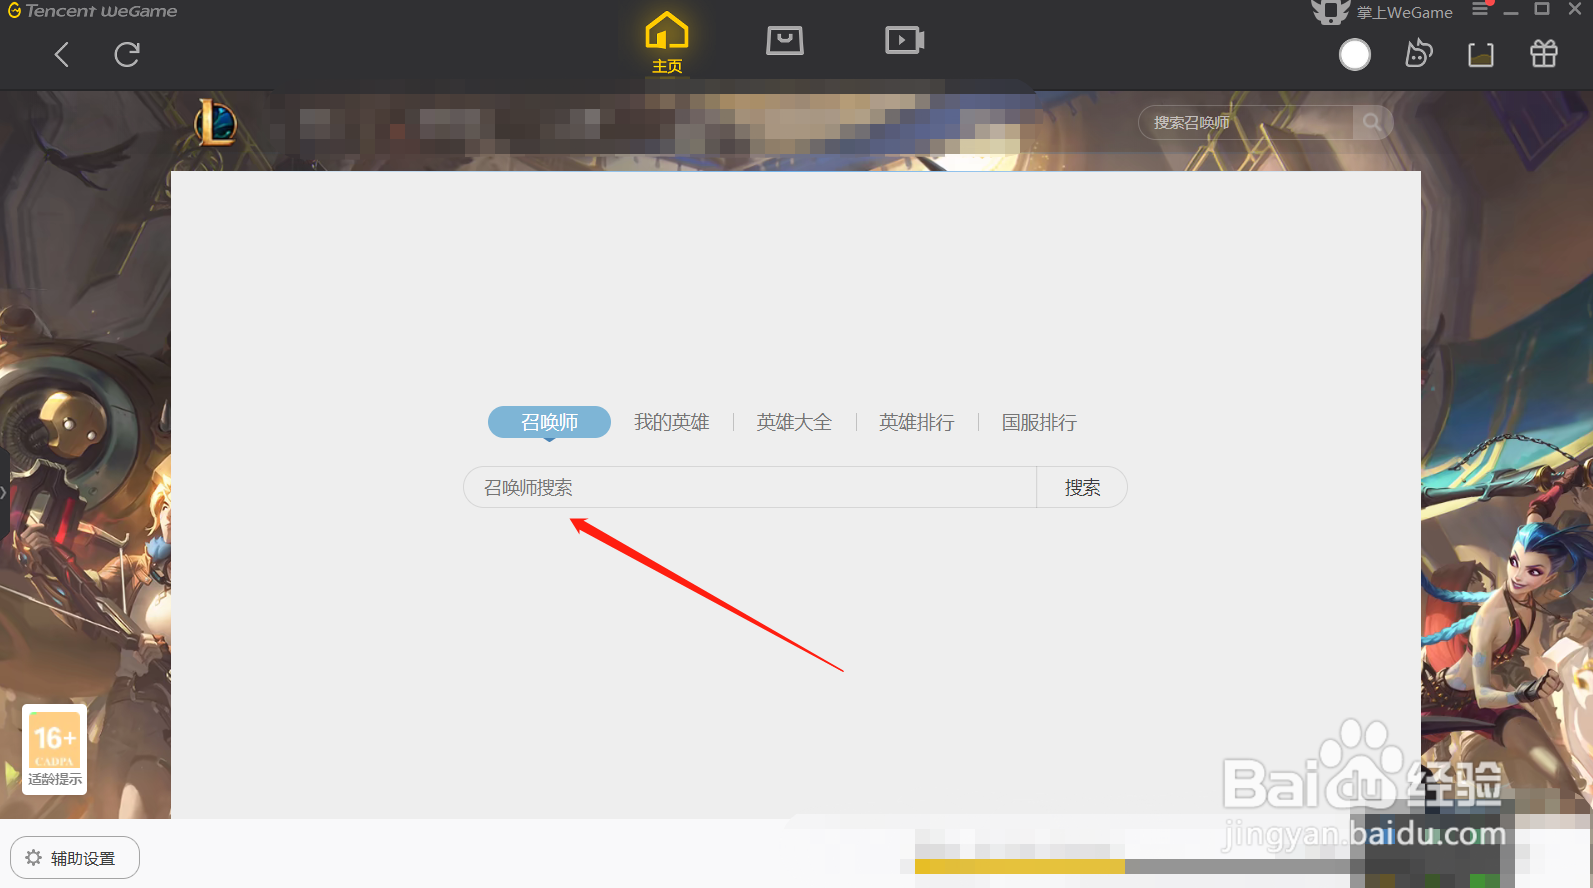Select the 召唤师 tab

coord(549,422)
